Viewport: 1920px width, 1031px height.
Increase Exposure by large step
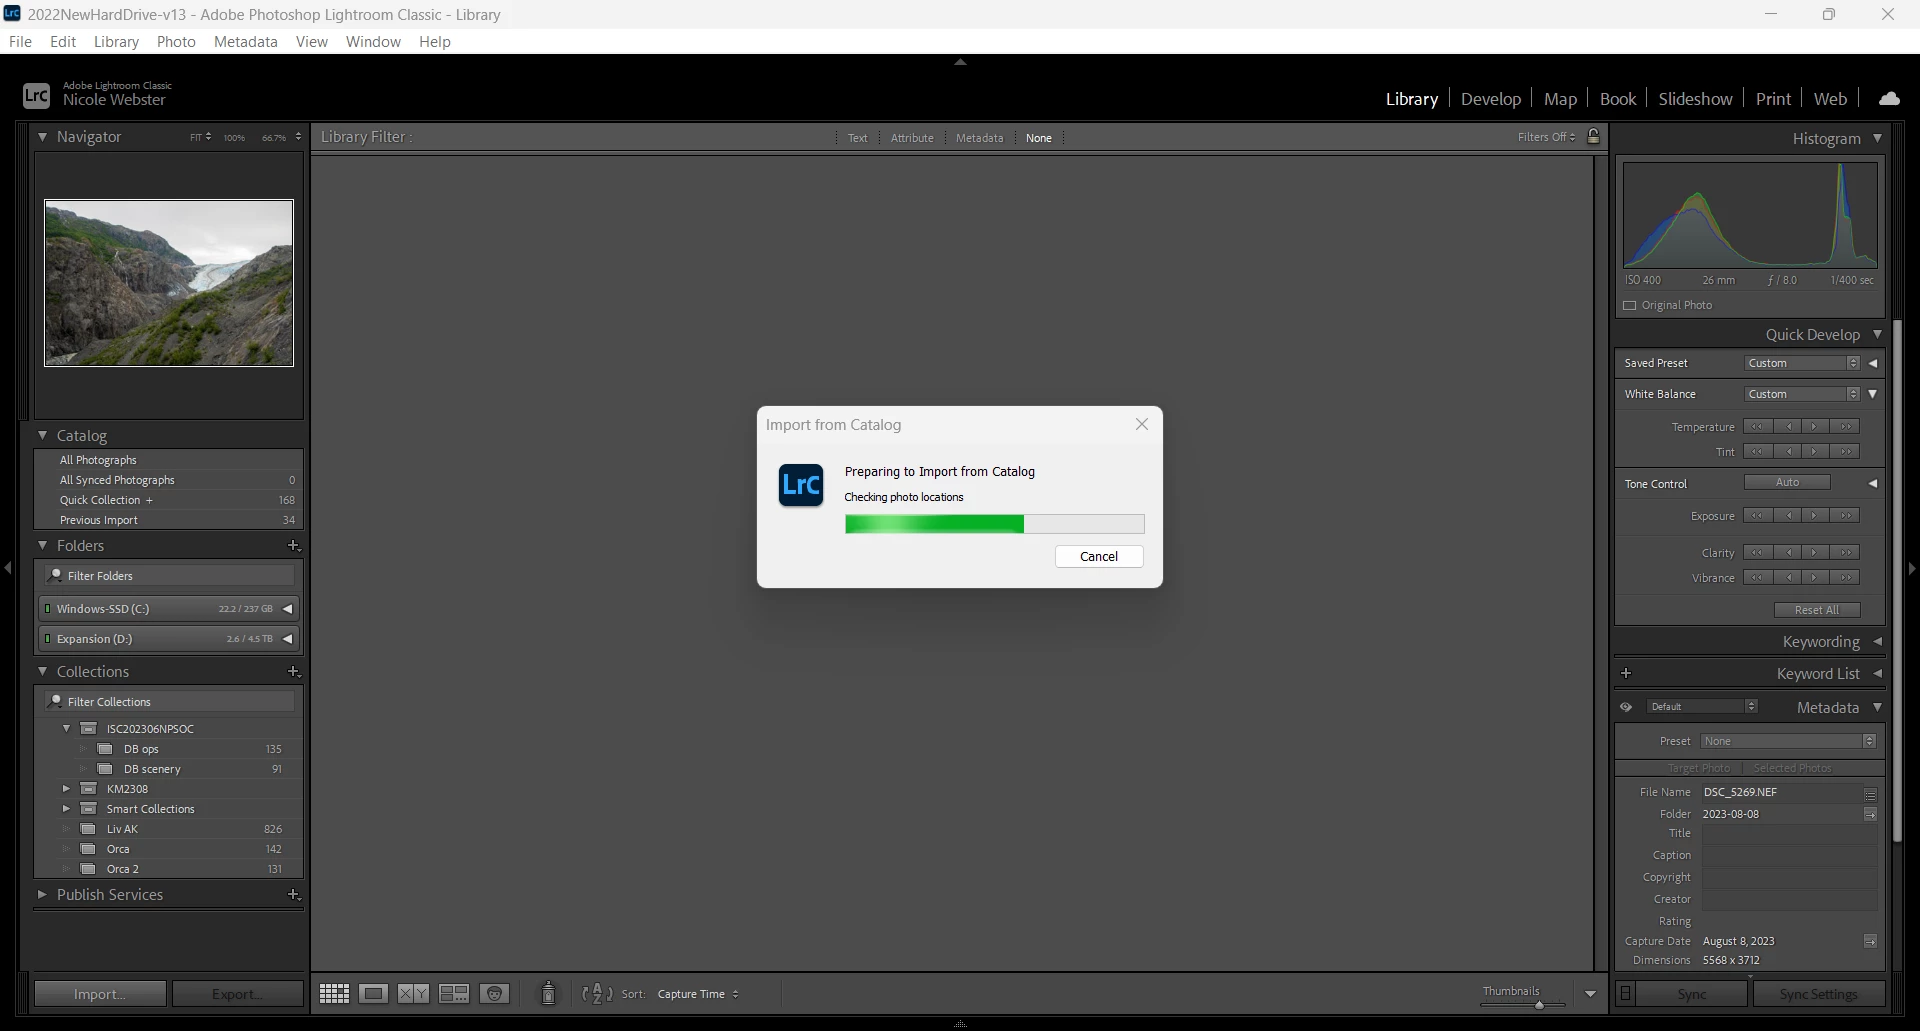(x=1846, y=516)
